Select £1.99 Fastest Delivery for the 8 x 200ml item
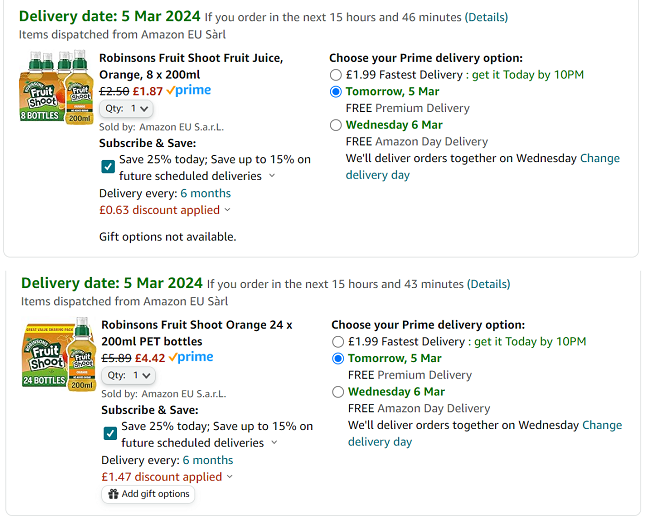The width and height of the screenshot is (650, 527). 336,75
